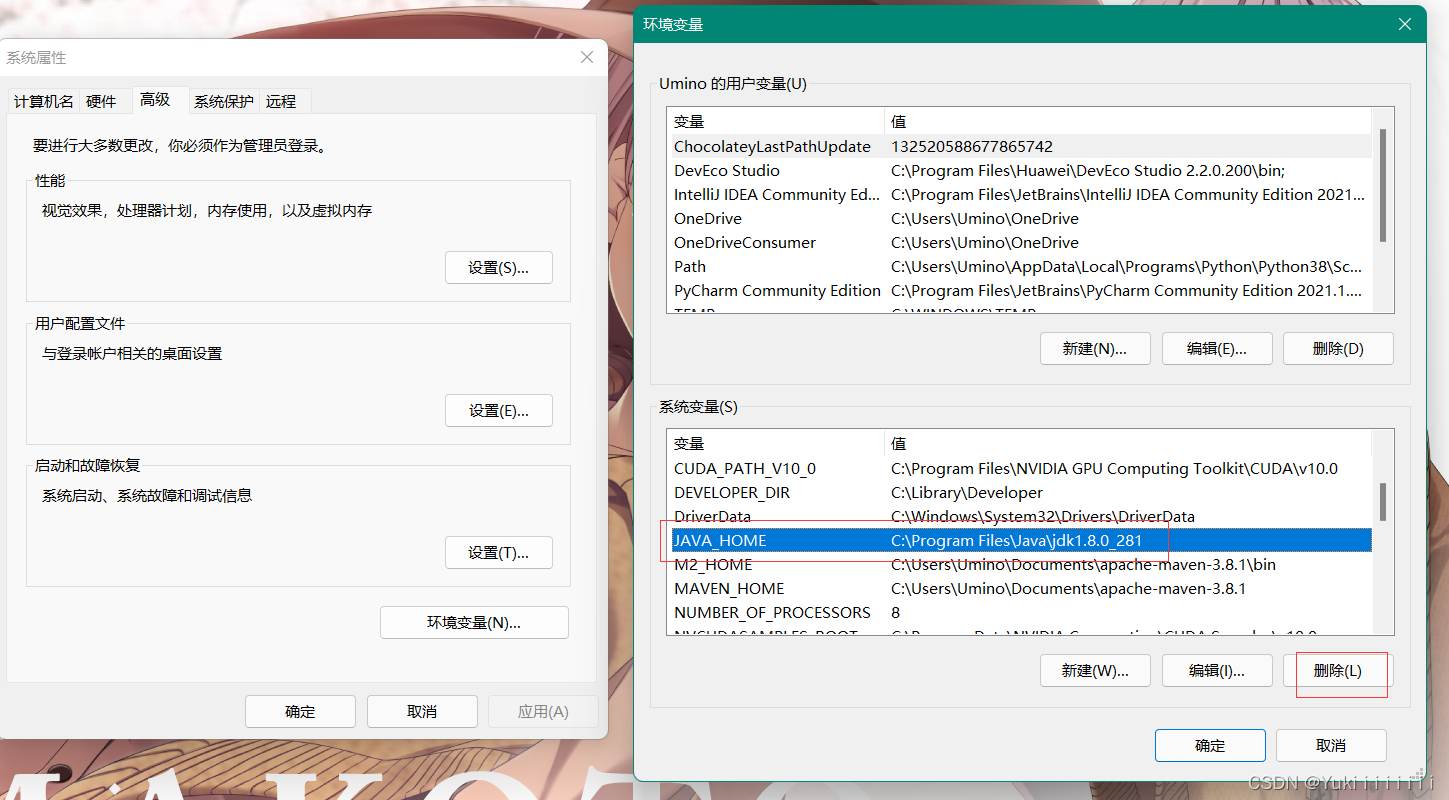Click user variables 值 column header
1449x800 pixels.
click(1128, 121)
